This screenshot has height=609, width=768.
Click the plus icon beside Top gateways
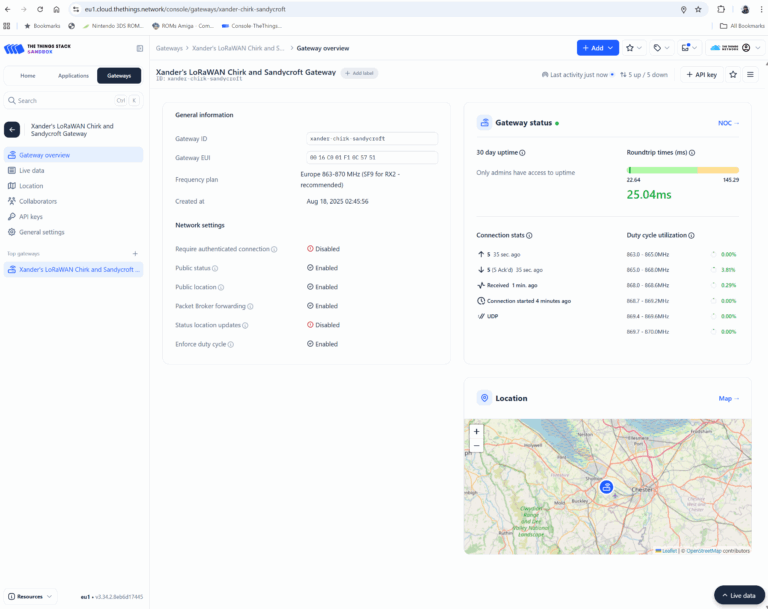coord(135,254)
